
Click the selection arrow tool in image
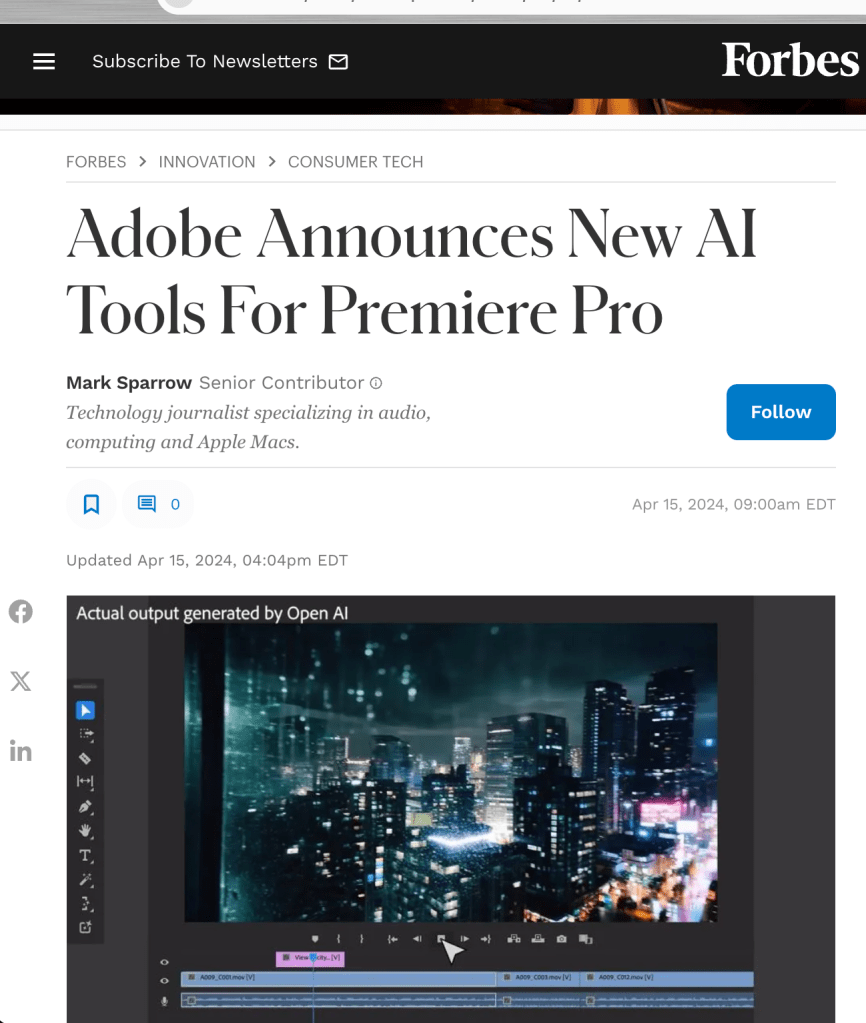(85, 710)
